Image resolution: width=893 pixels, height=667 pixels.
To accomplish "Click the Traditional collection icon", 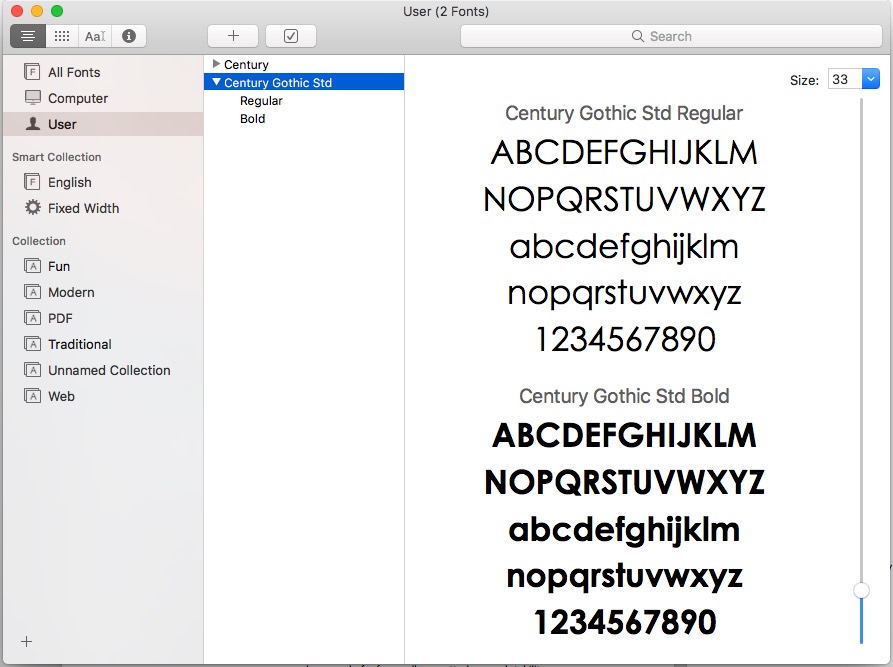I will (x=32, y=344).
